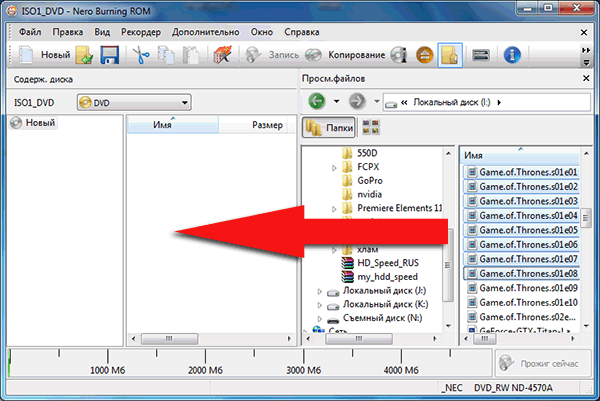Select Game.of.Thrones.s01e10 file

(x=521, y=302)
